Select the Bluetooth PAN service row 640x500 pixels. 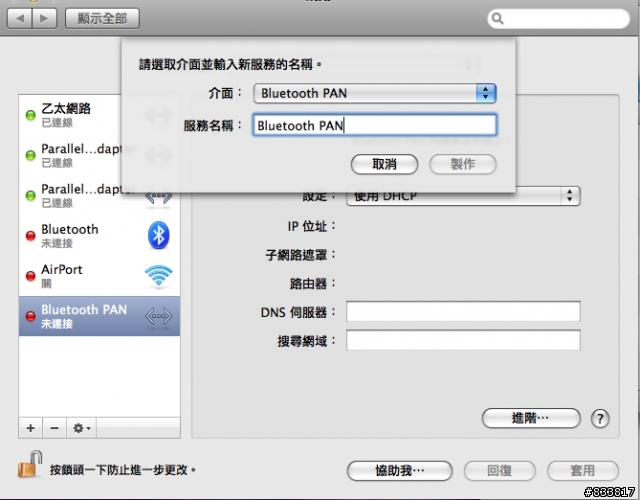(99, 316)
